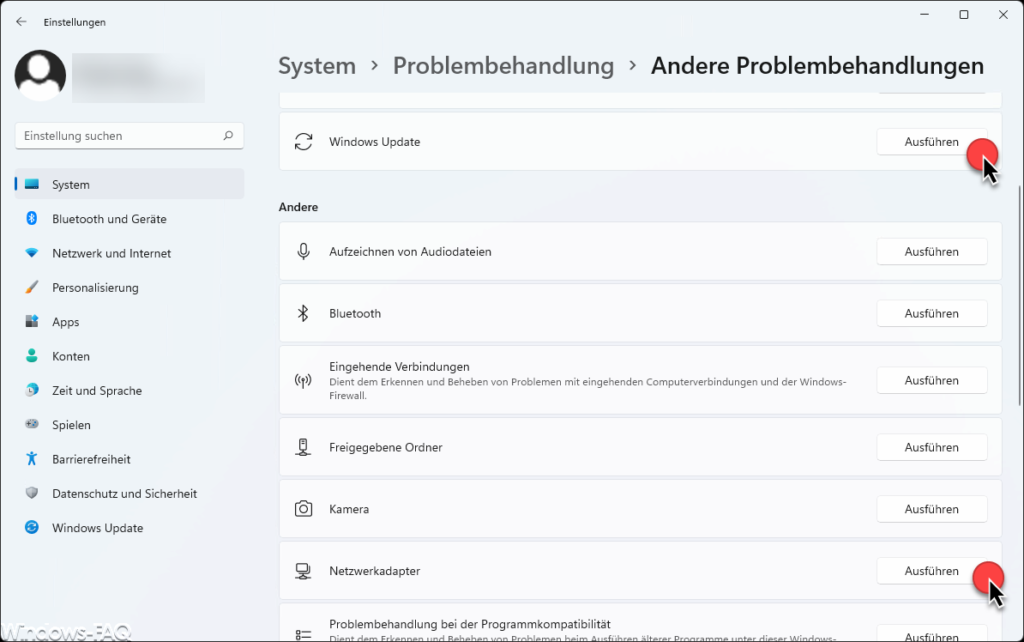1024x642 pixels.
Task: Click System in the breadcrumb
Action: click(x=317, y=65)
